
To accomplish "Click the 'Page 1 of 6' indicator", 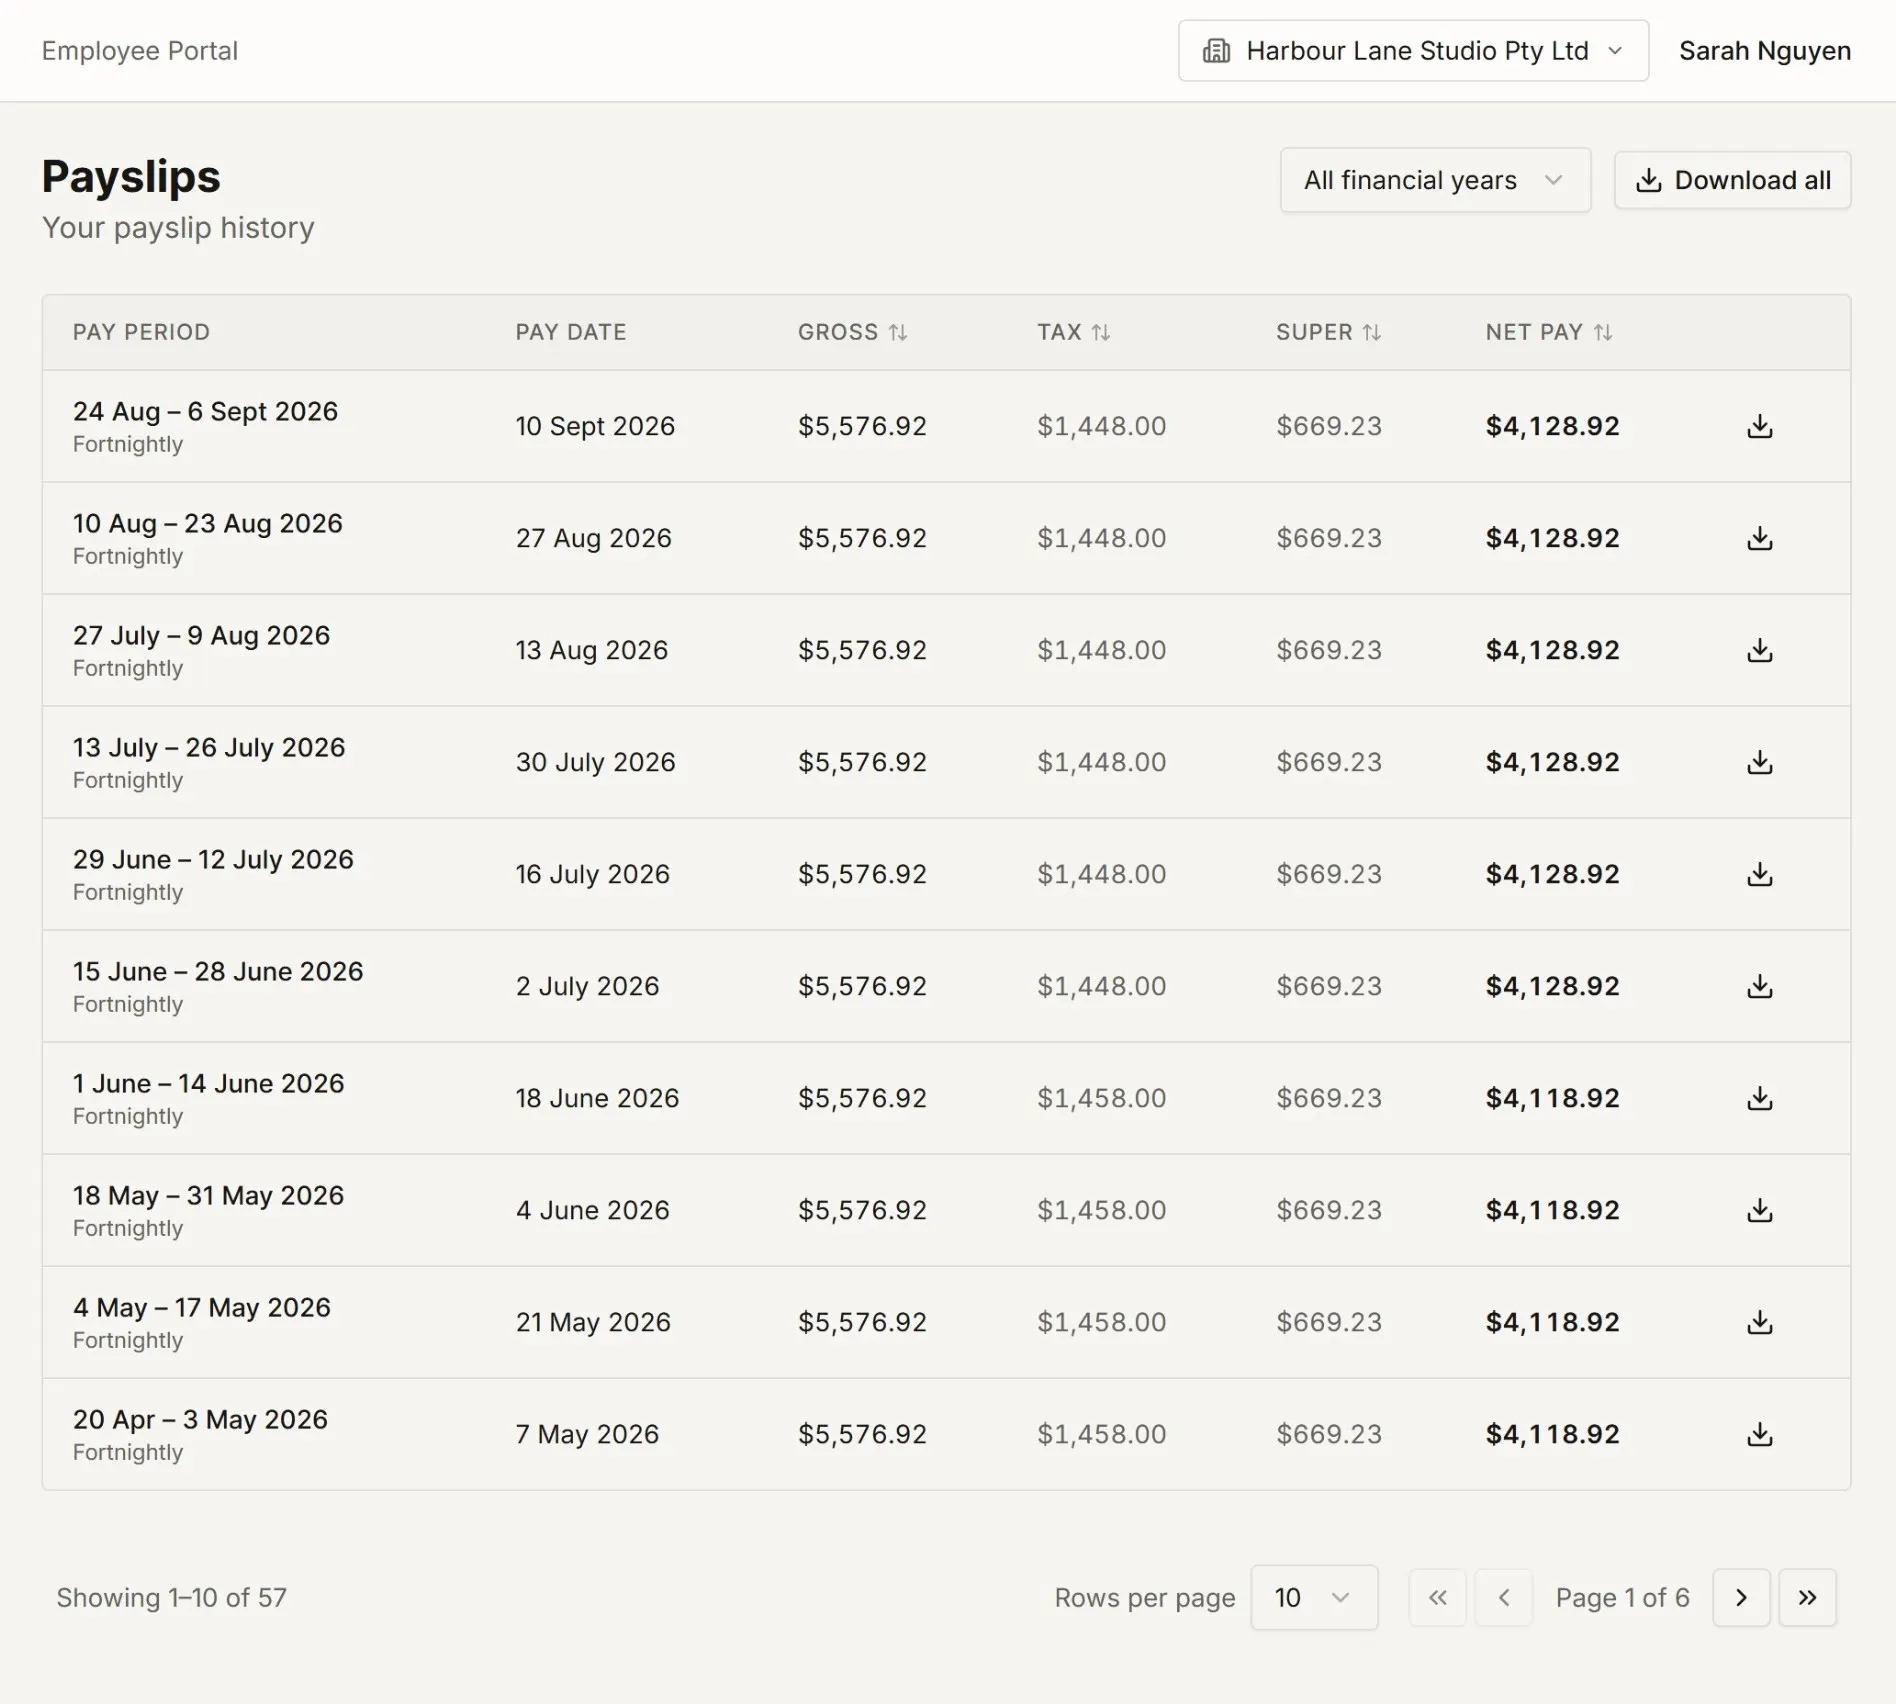I will (1622, 1598).
